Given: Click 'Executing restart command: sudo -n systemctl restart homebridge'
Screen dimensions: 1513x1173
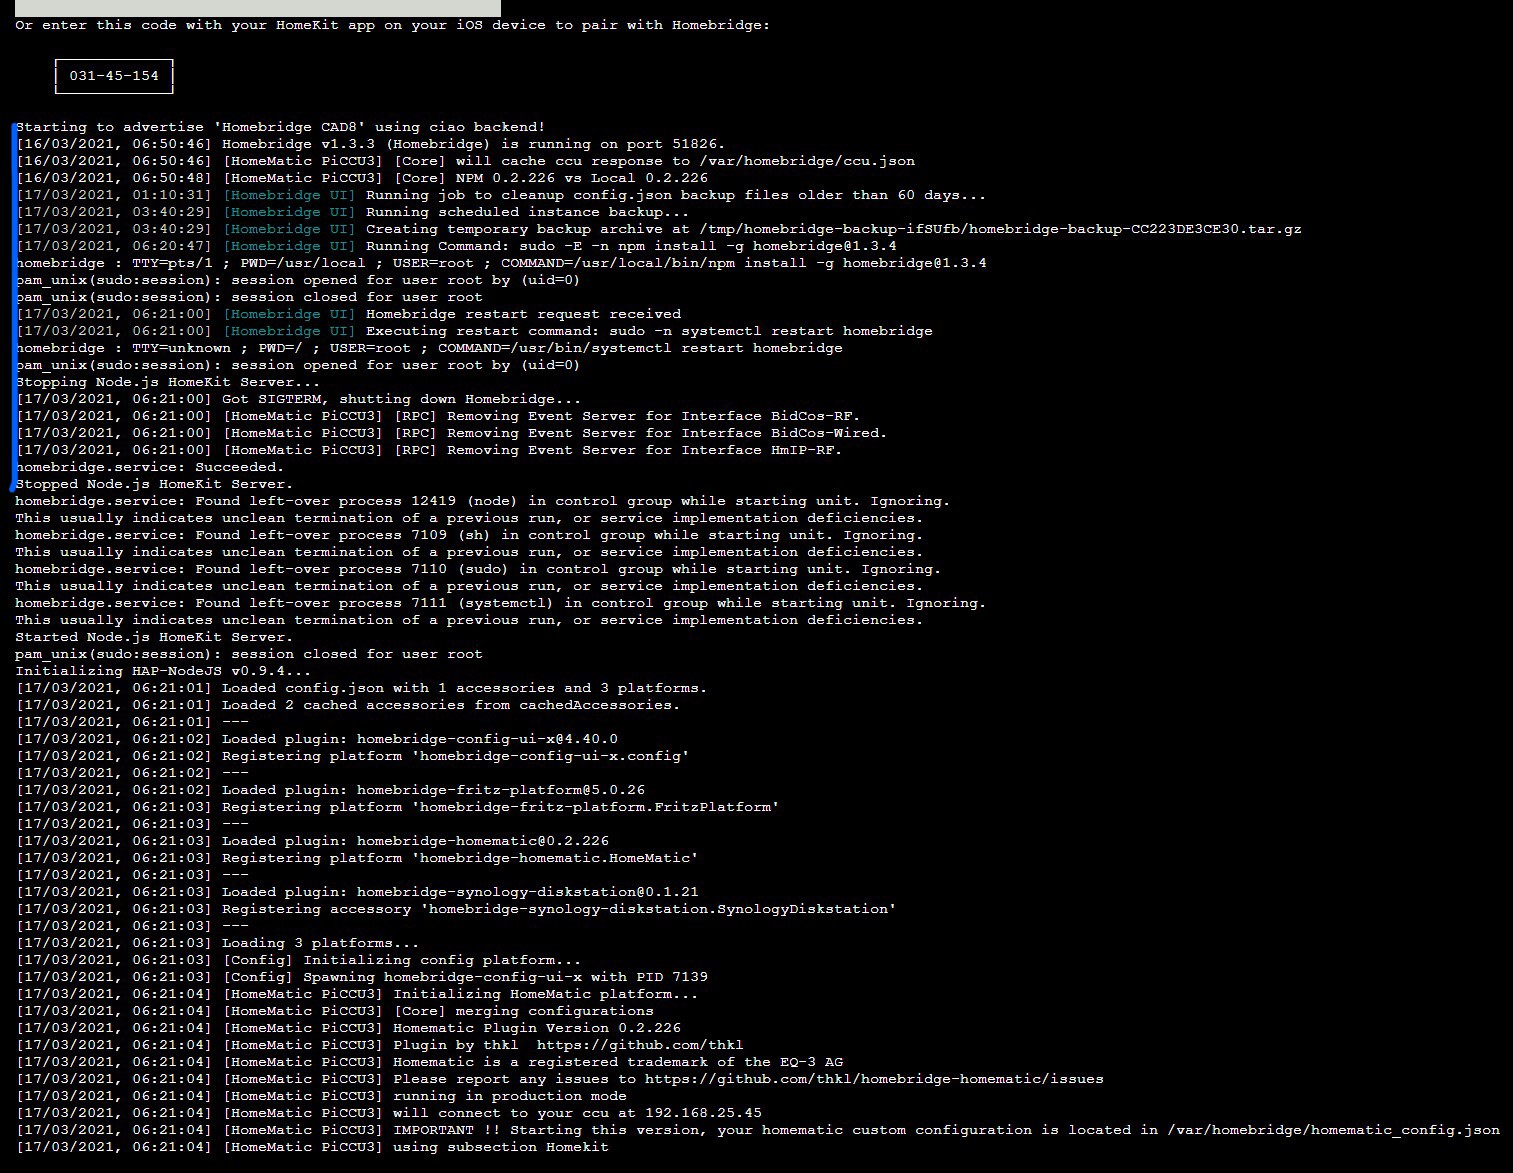Looking at the screenshot, I should 649,331.
